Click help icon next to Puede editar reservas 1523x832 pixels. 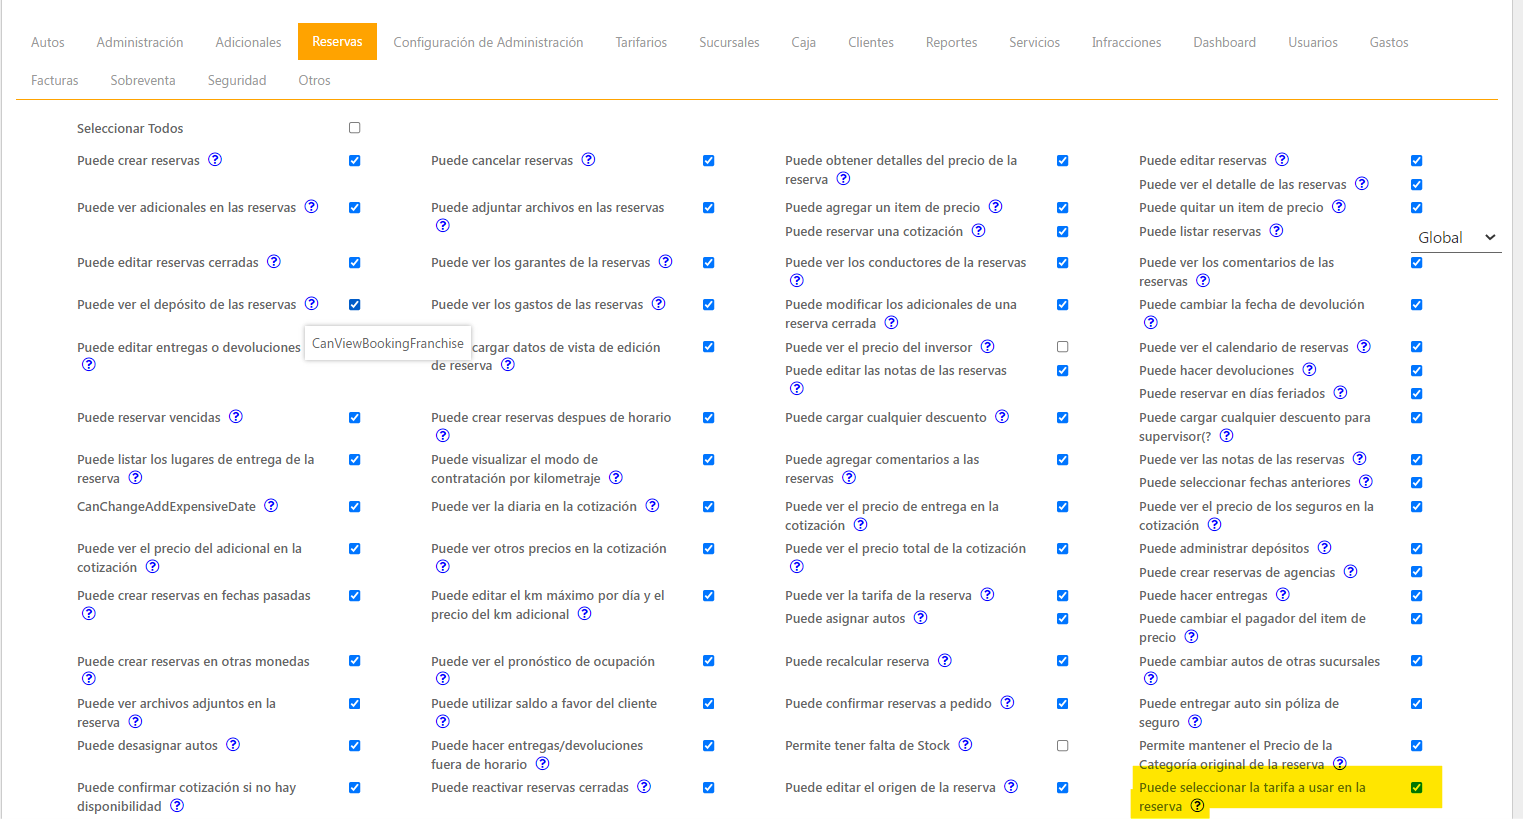[1282, 160]
